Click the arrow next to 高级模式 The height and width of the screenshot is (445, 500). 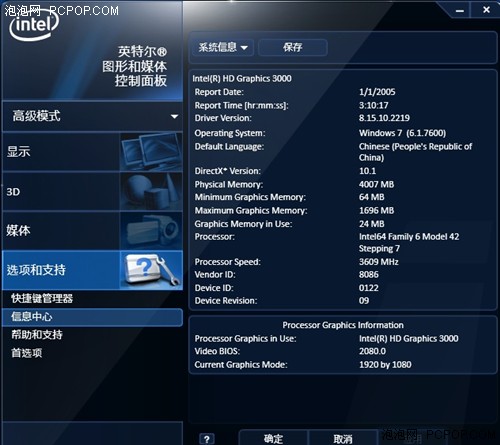[174, 117]
